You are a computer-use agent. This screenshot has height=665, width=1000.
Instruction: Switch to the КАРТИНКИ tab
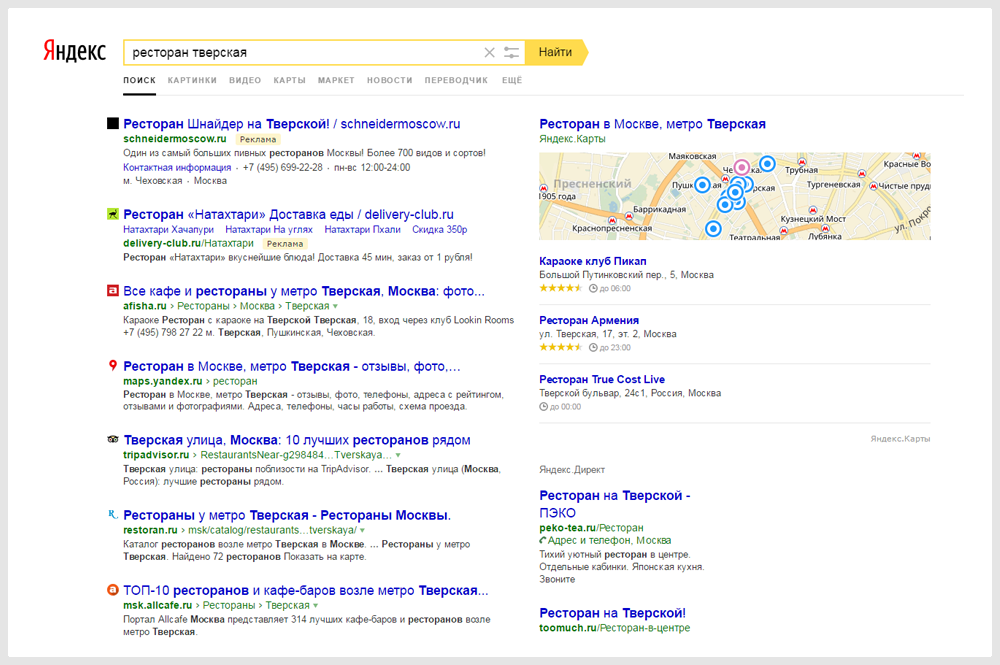(192, 80)
